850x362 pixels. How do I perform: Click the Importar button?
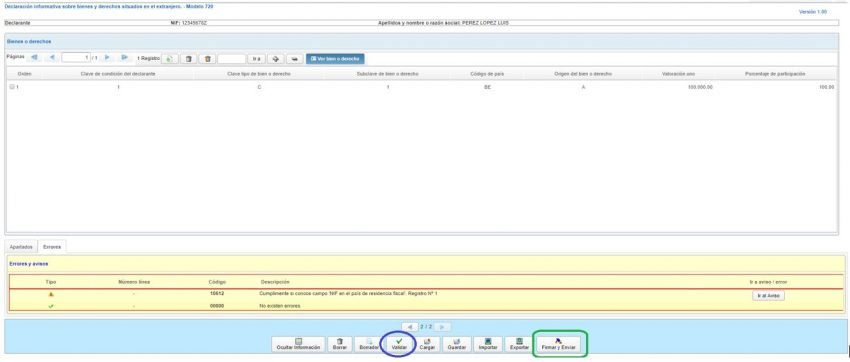pos(488,344)
